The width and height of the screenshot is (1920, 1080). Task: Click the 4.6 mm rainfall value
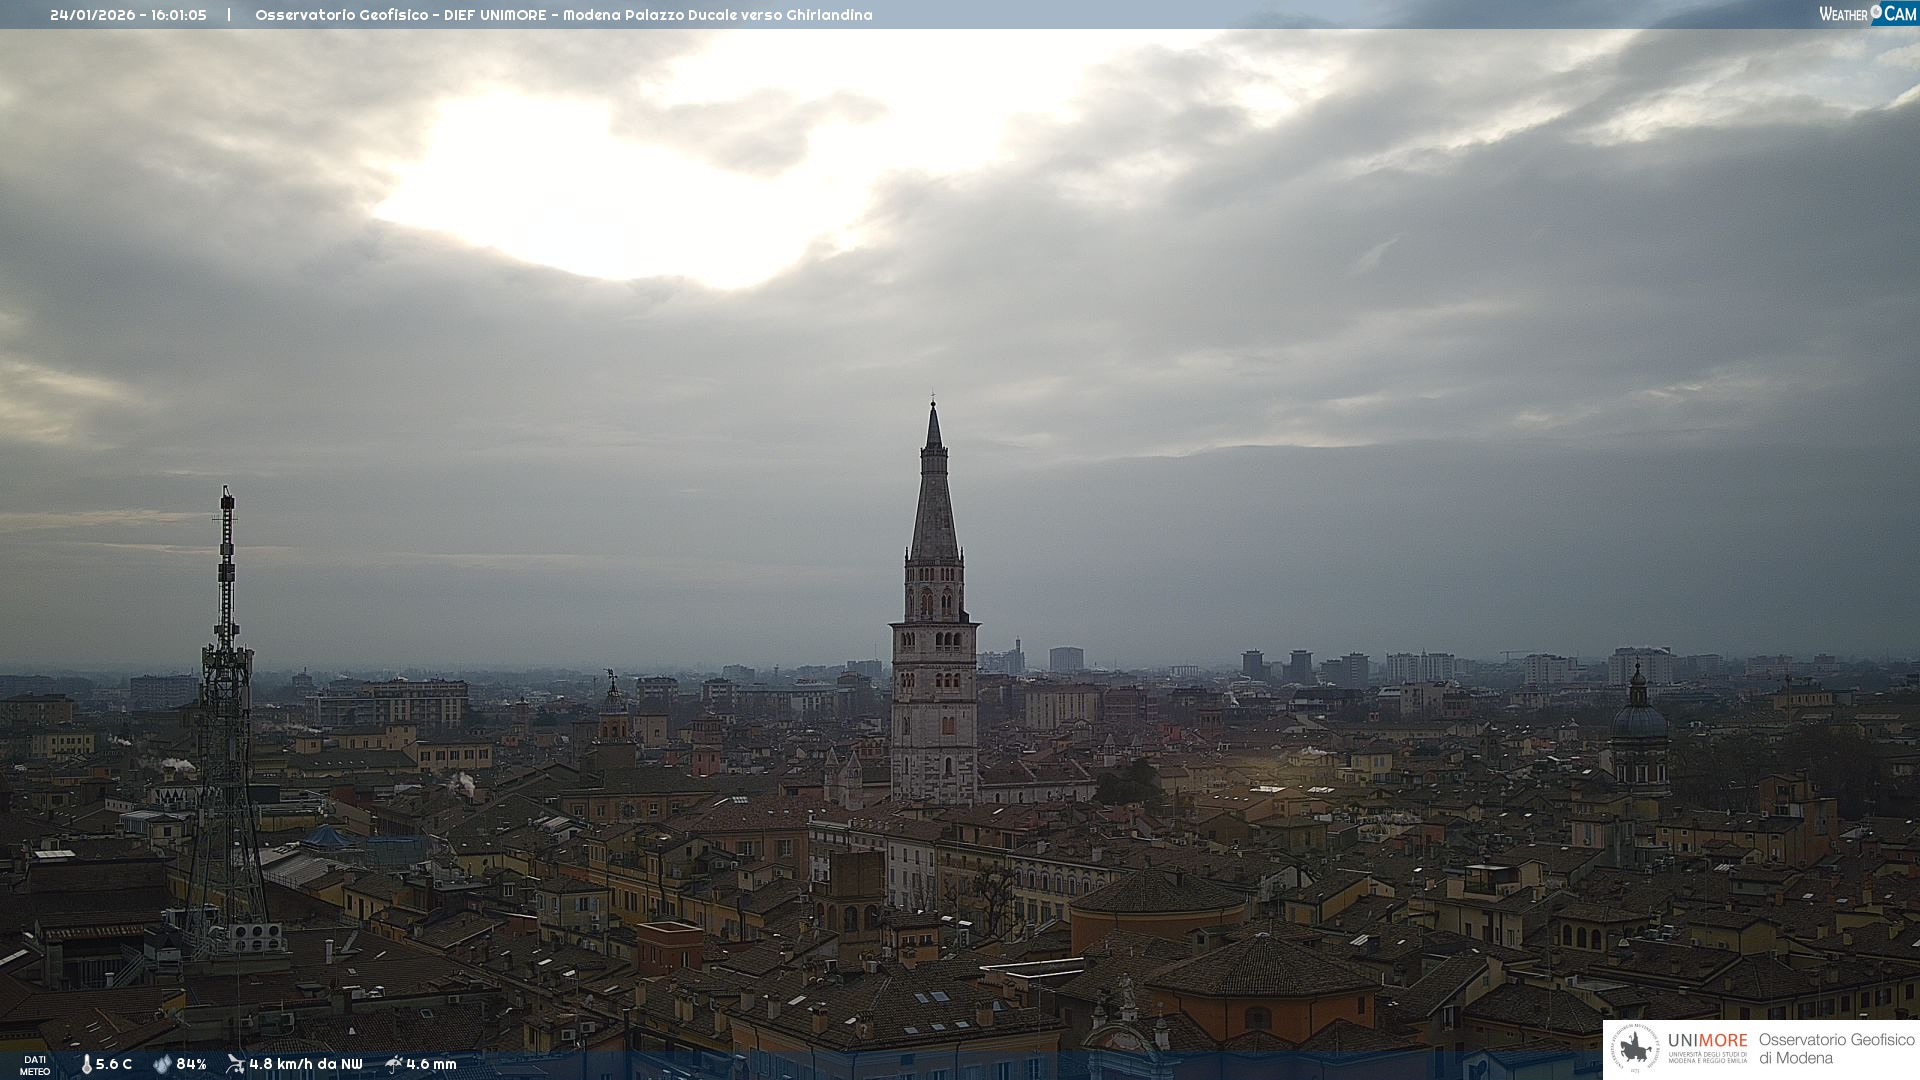click(x=431, y=1064)
